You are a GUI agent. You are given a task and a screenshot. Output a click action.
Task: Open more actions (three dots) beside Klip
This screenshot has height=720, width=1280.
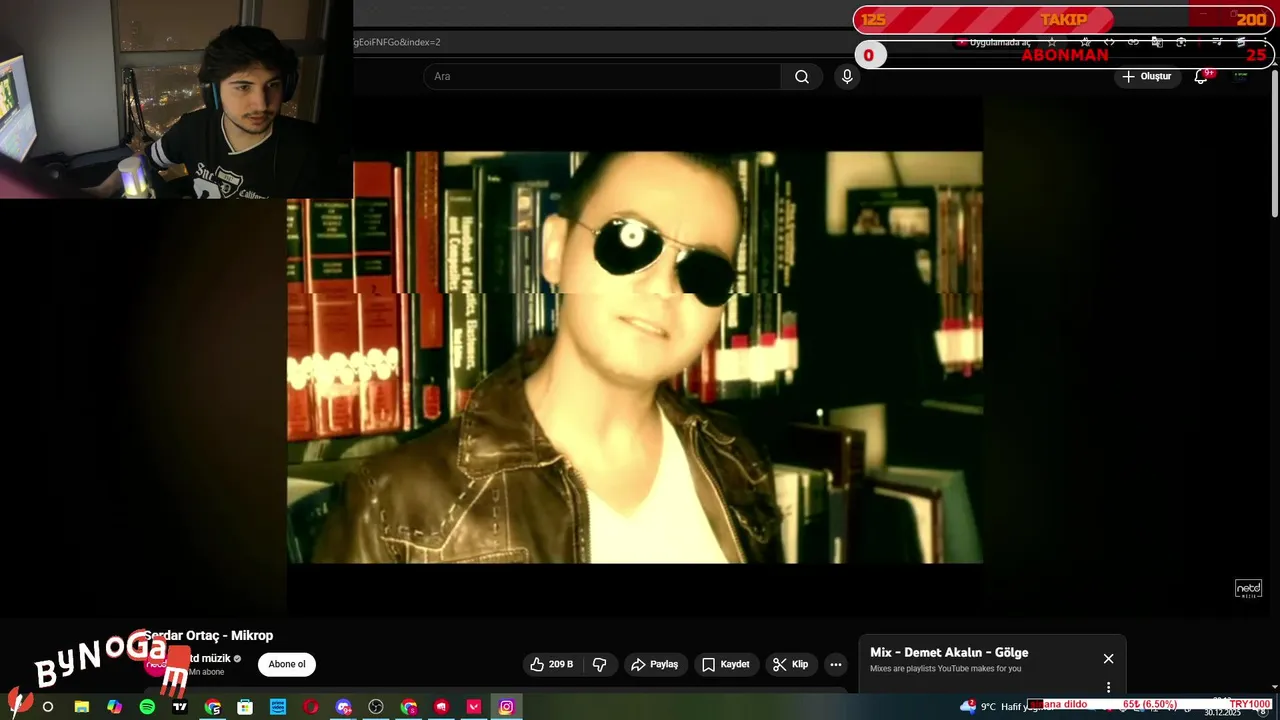point(836,664)
